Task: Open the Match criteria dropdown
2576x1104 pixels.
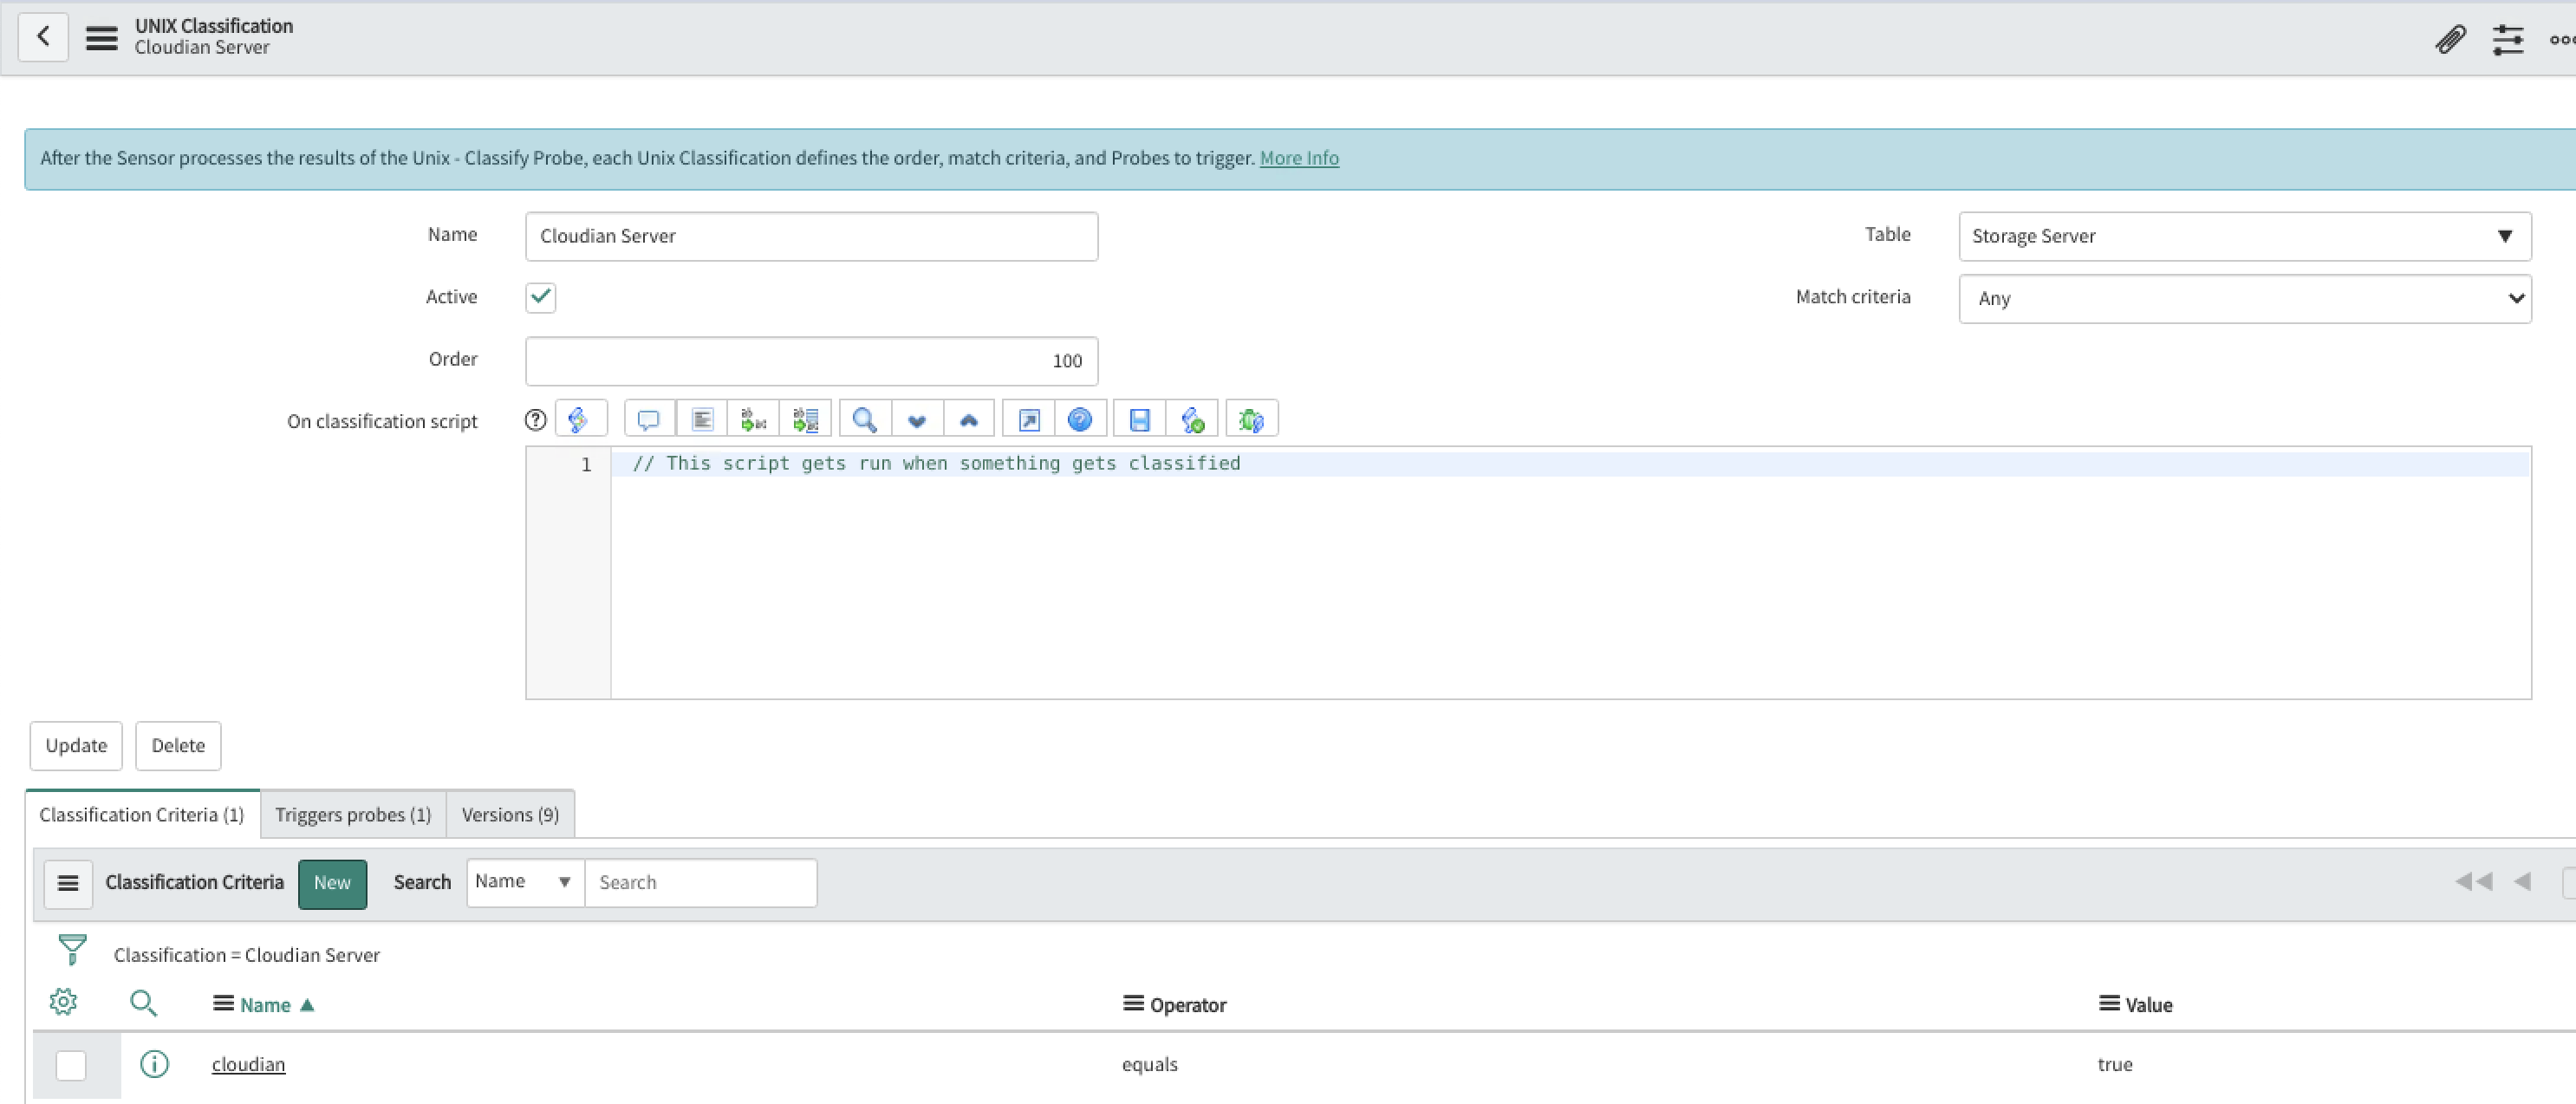Action: coord(2245,299)
